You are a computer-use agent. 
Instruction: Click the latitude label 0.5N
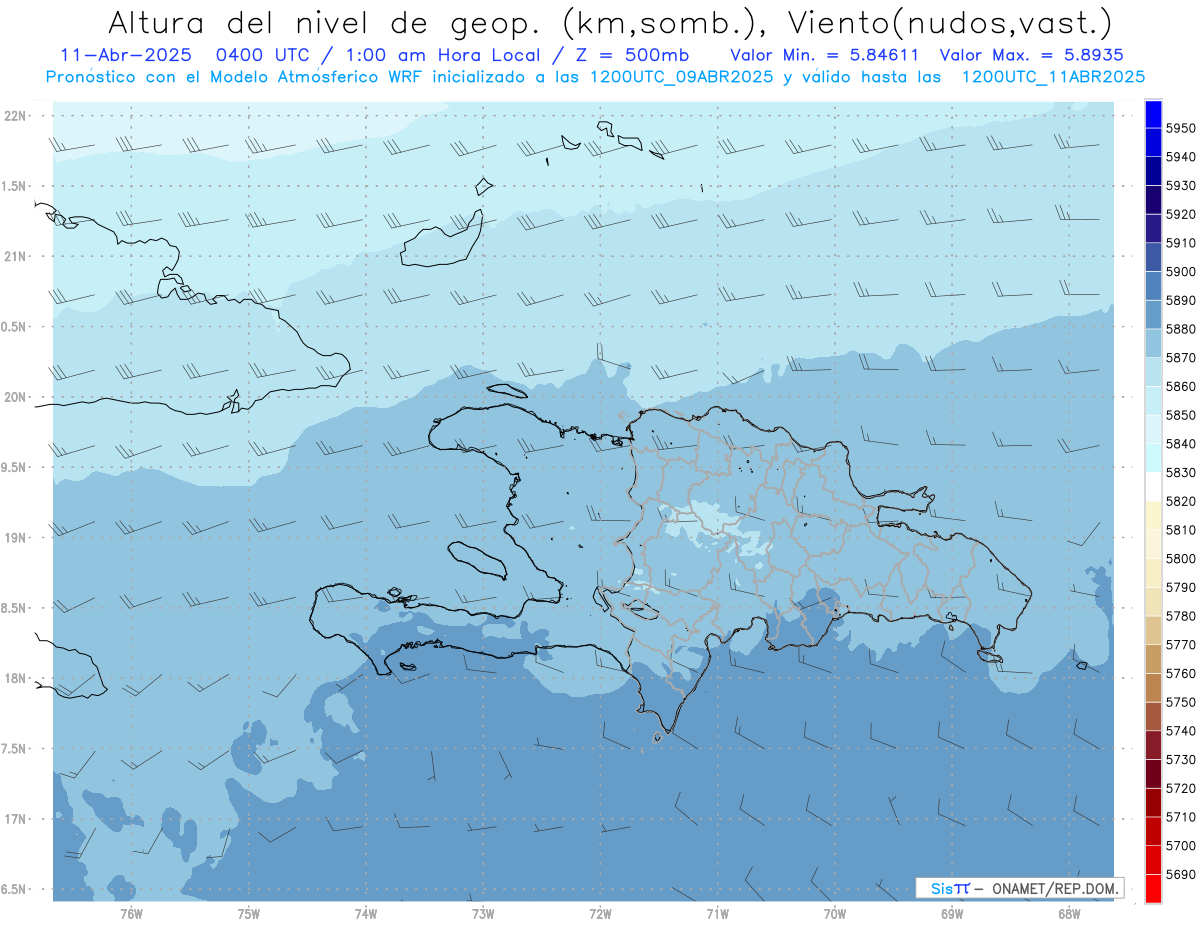(15, 327)
